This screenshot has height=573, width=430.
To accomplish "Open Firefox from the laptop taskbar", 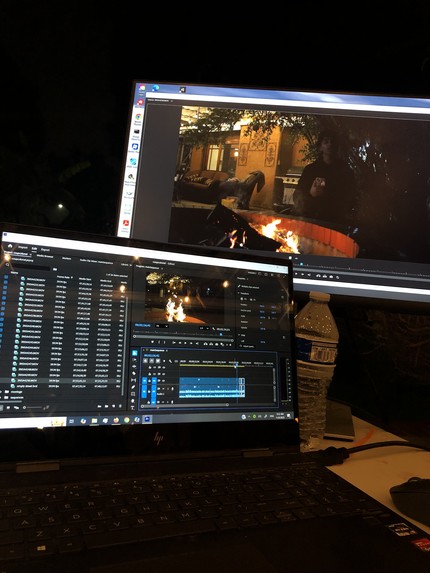I will [116, 420].
